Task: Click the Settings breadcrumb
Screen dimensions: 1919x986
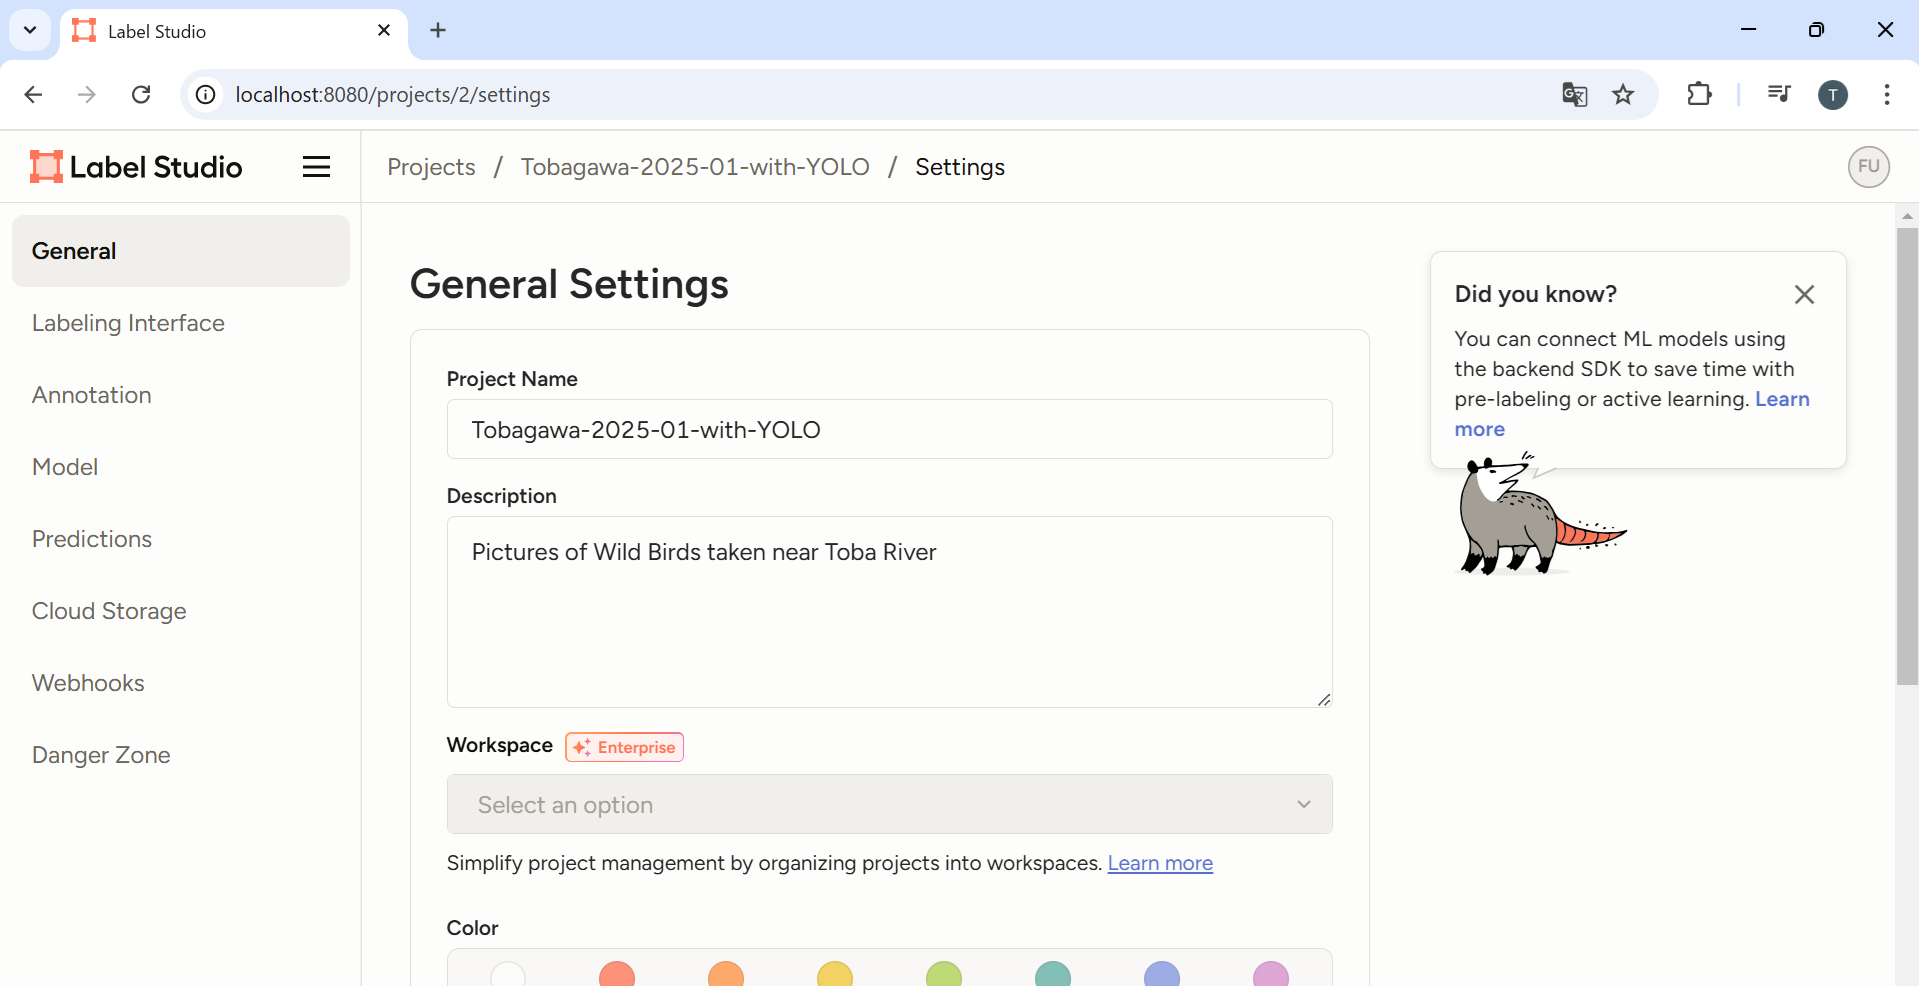Action: (960, 167)
